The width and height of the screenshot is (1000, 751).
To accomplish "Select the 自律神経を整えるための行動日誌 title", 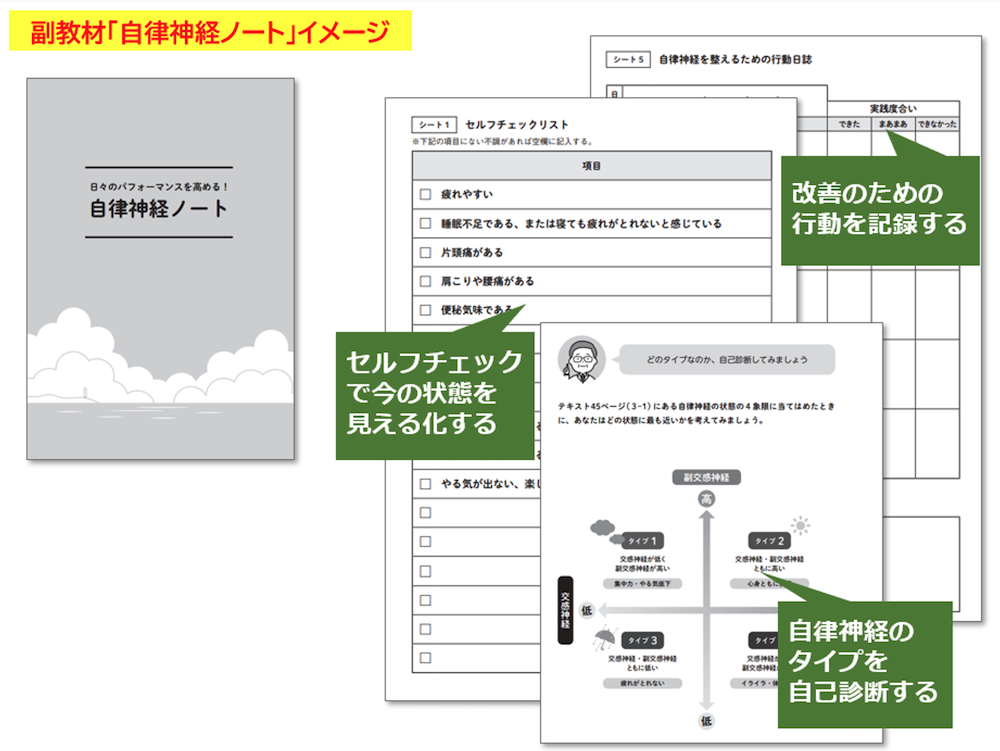I will coord(735,59).
